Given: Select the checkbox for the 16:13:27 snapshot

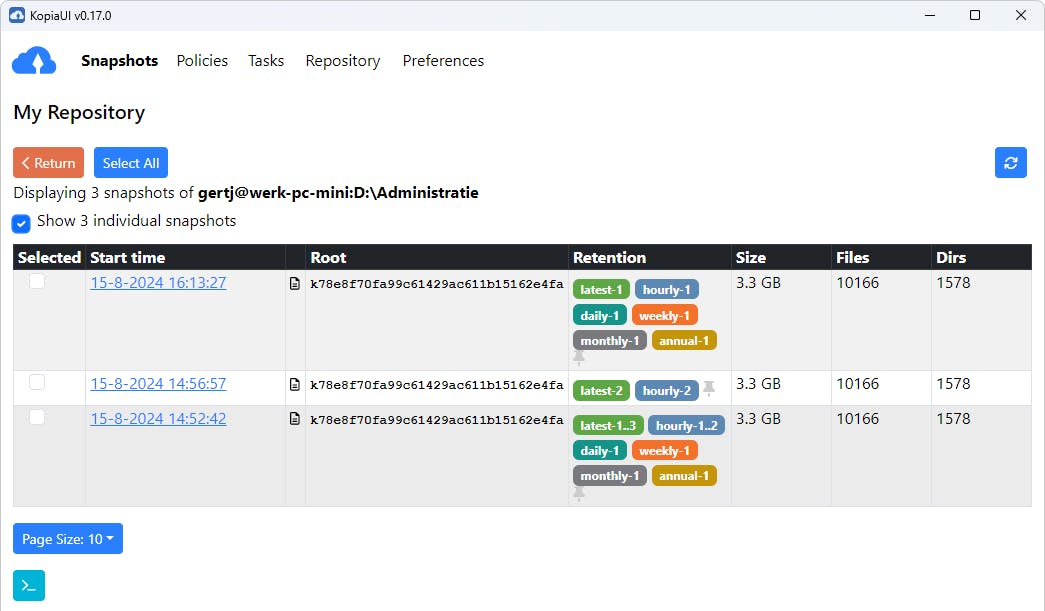Looking at the screenshot, I should [x=37, y=282].
